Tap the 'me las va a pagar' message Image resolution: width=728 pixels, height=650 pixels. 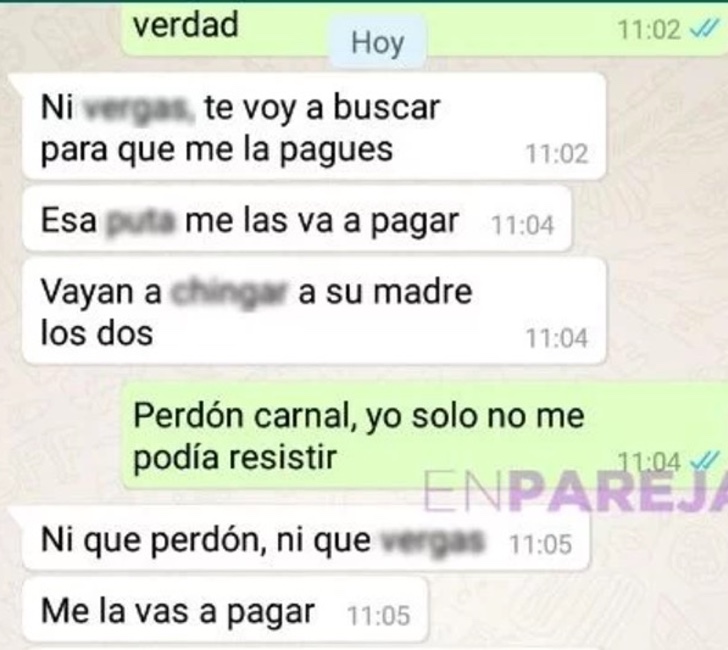click(297, 220)
